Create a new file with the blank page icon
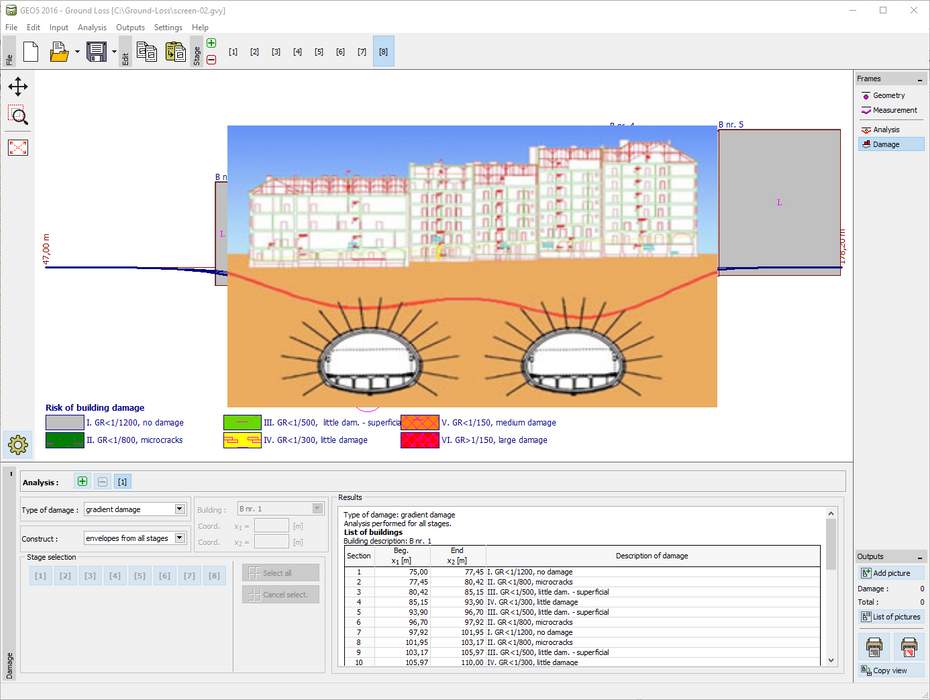930x700 pixels. point(30,52)
